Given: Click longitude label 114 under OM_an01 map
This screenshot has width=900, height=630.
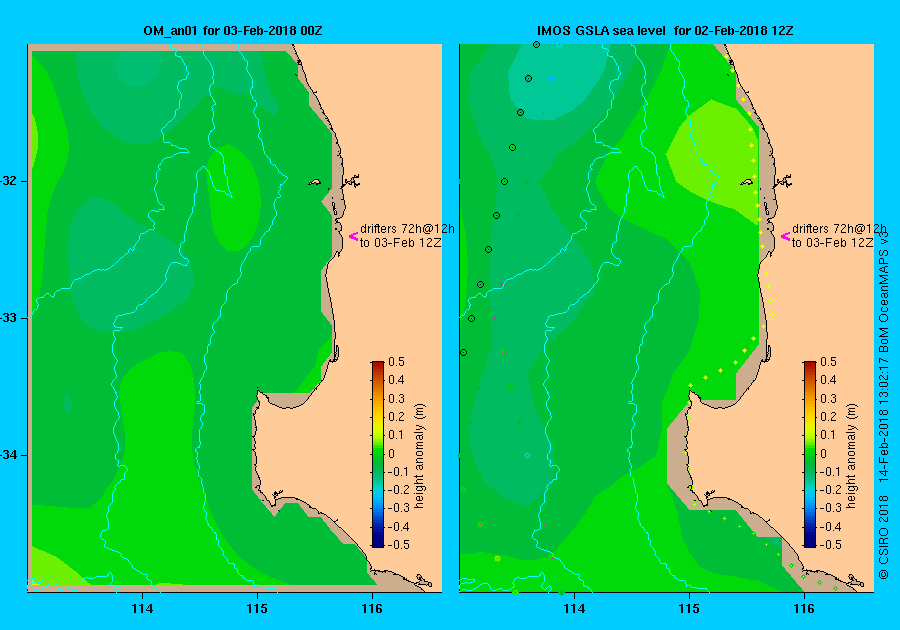Looking at the screenshot, I should tap(142, 609).
